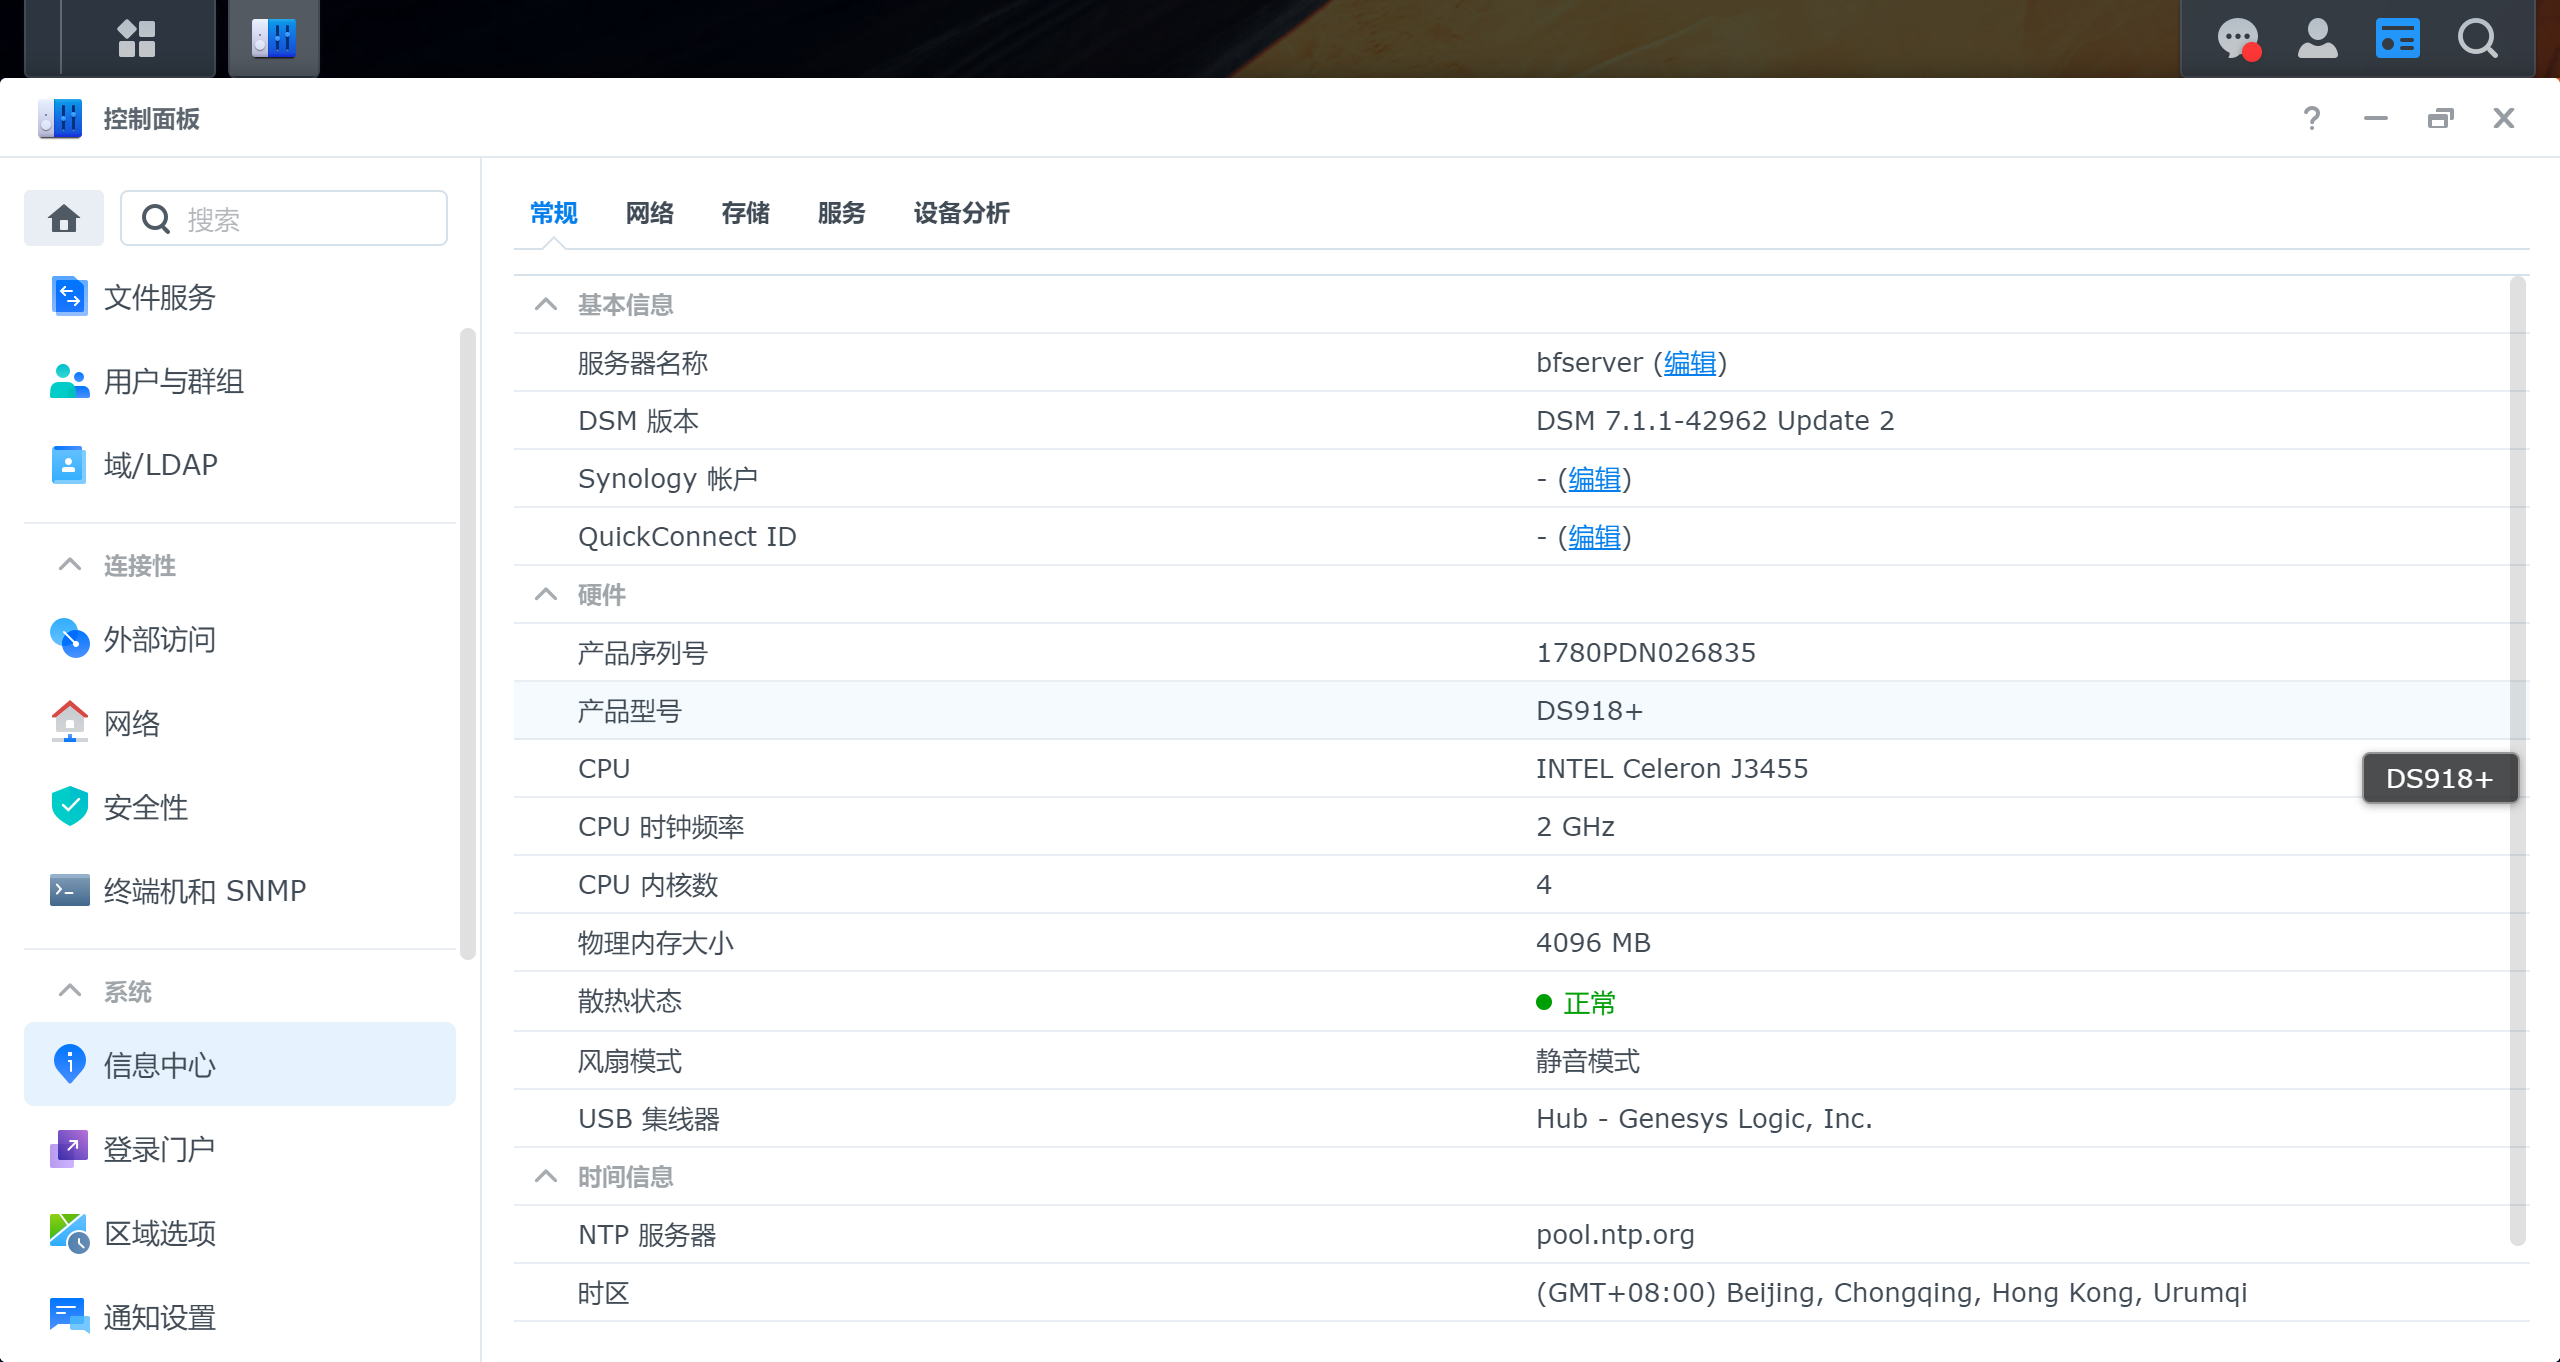2560x1362 pixels.
Task: Click the 静音模式 fan mode value
Action: pos(1588,1061)
